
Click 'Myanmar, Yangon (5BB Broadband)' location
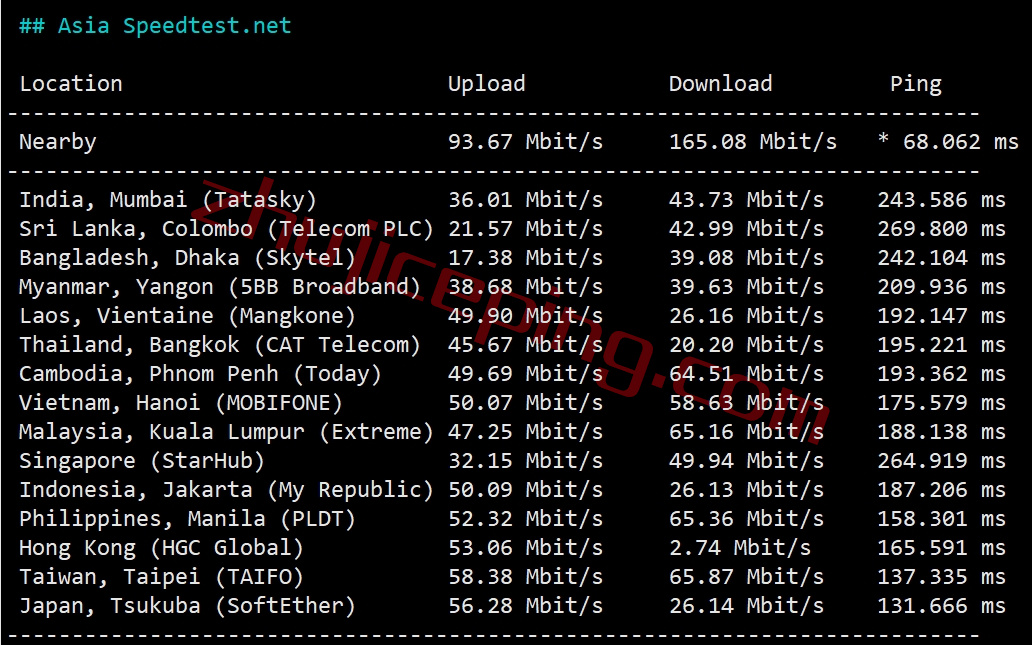(x=220, y=286)
